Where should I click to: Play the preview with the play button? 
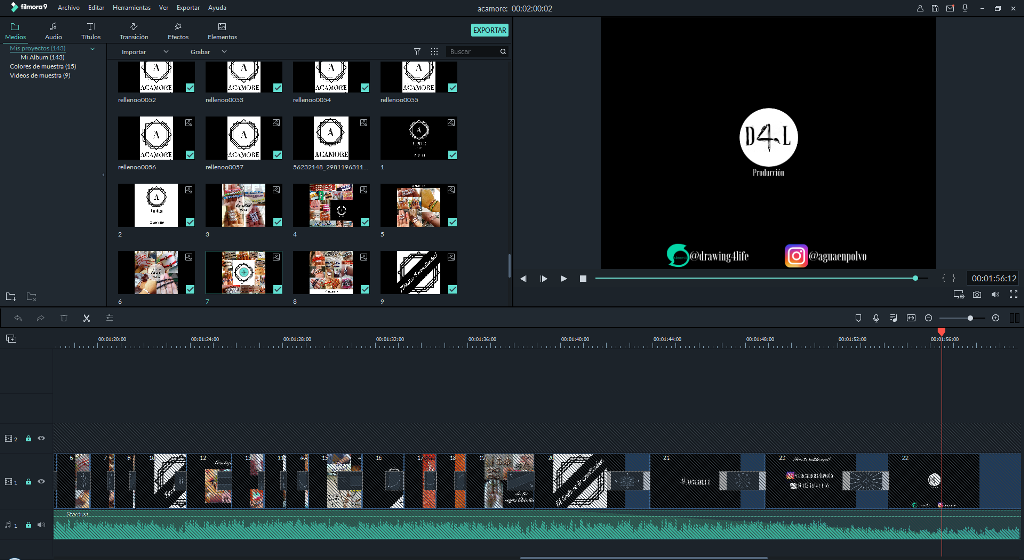(x=564, y=279)
